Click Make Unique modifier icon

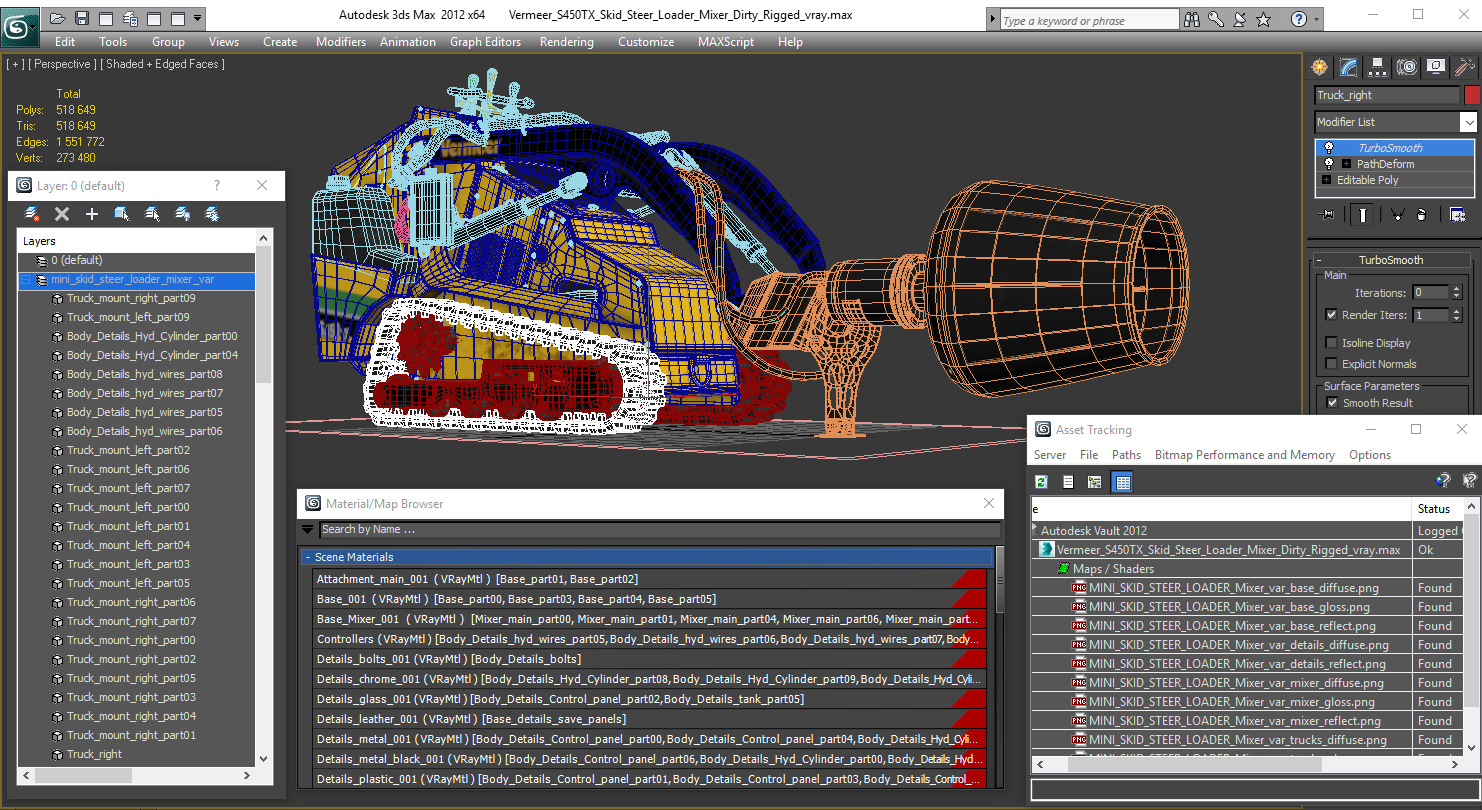1397,214
